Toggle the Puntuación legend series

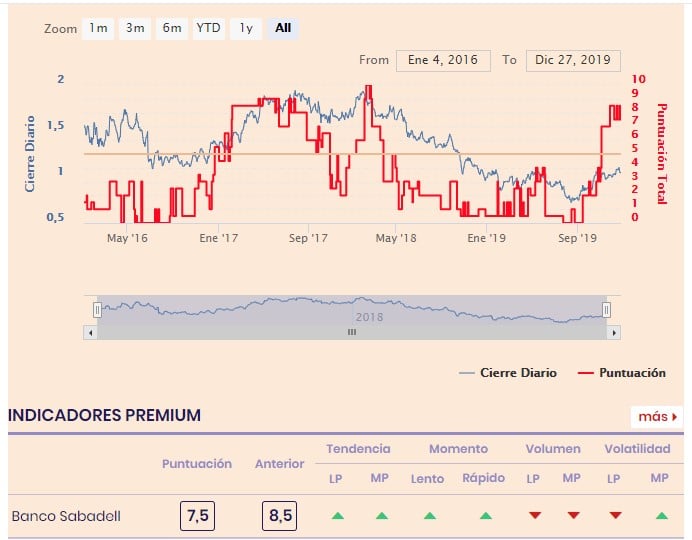pos(621,373)
